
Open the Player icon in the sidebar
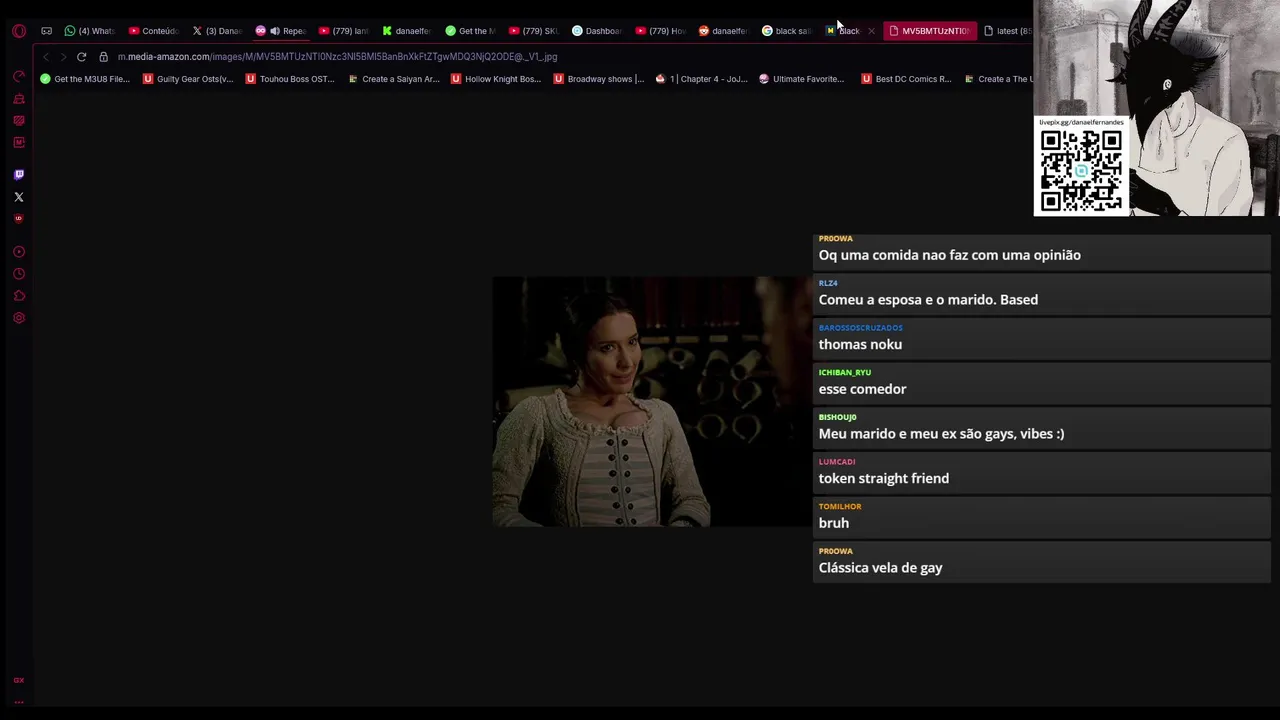click(x=19, y=252)
